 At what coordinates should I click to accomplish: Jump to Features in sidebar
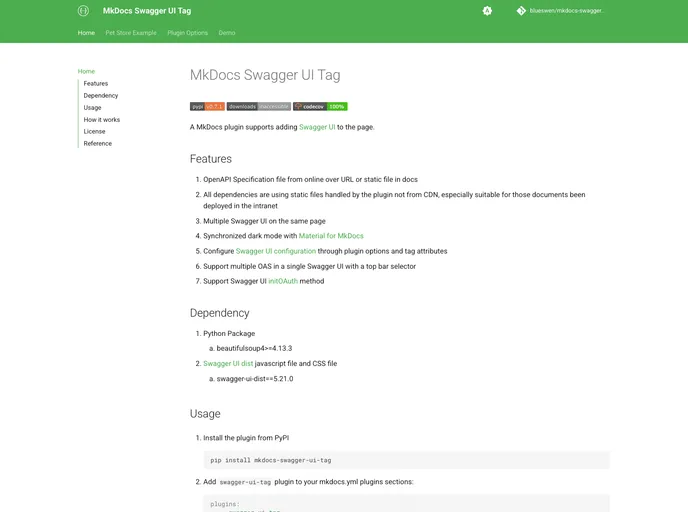(x=96, y=83)
